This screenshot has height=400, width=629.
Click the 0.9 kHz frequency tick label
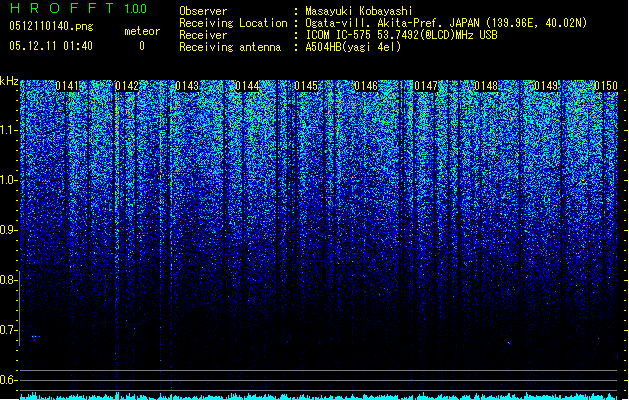pyautogui.click(x=8, y=230)
